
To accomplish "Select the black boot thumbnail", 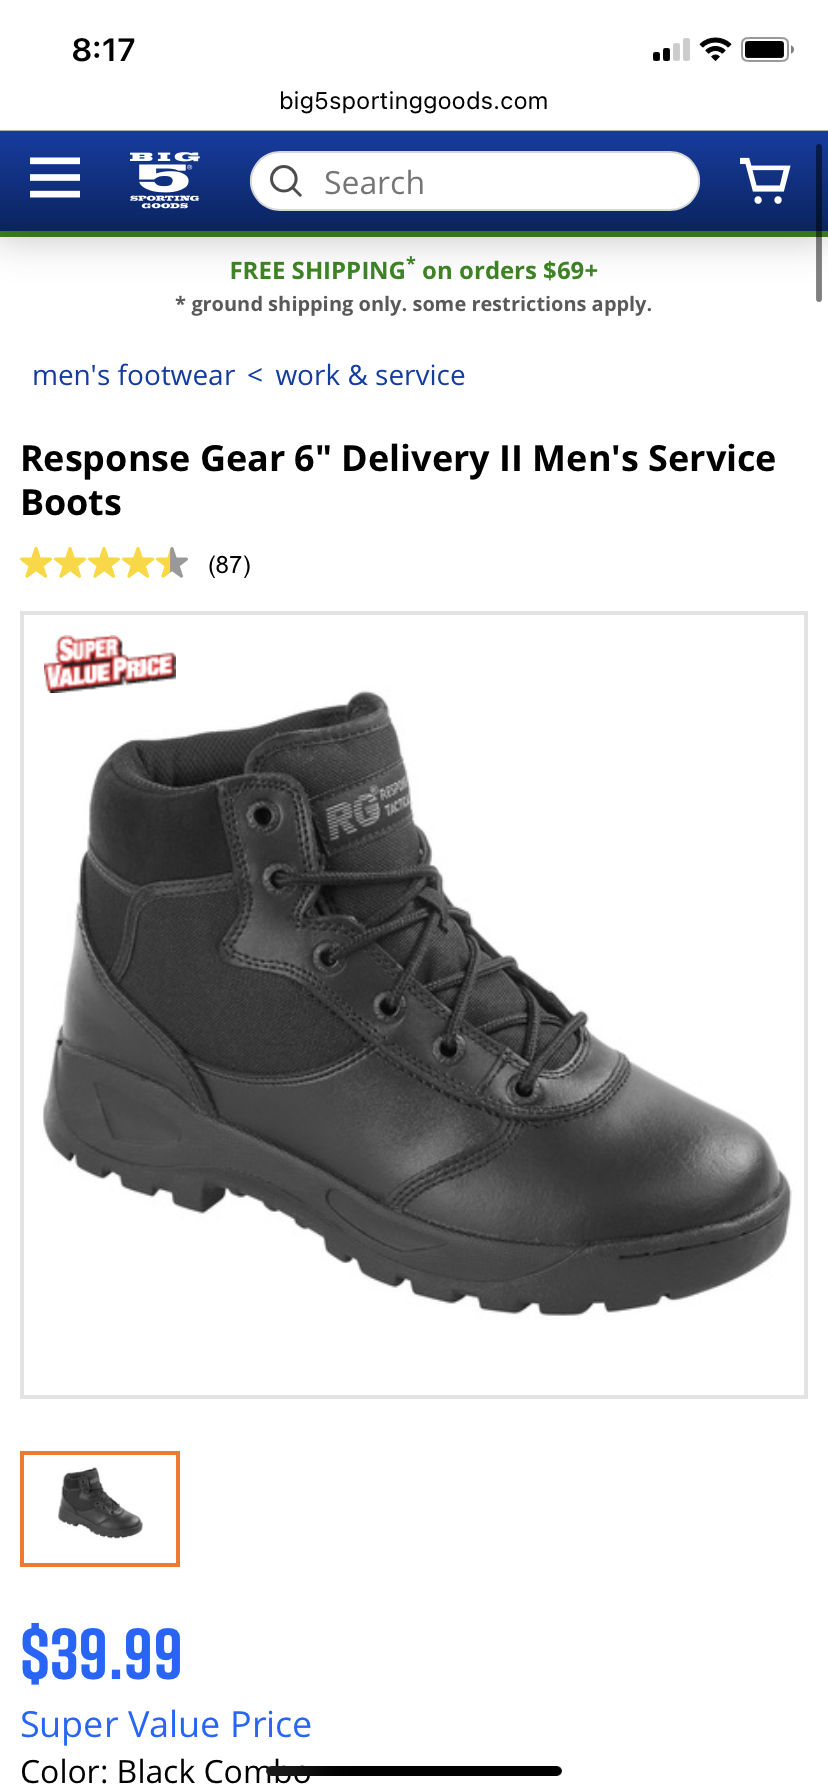I will tap(100, 1509).
